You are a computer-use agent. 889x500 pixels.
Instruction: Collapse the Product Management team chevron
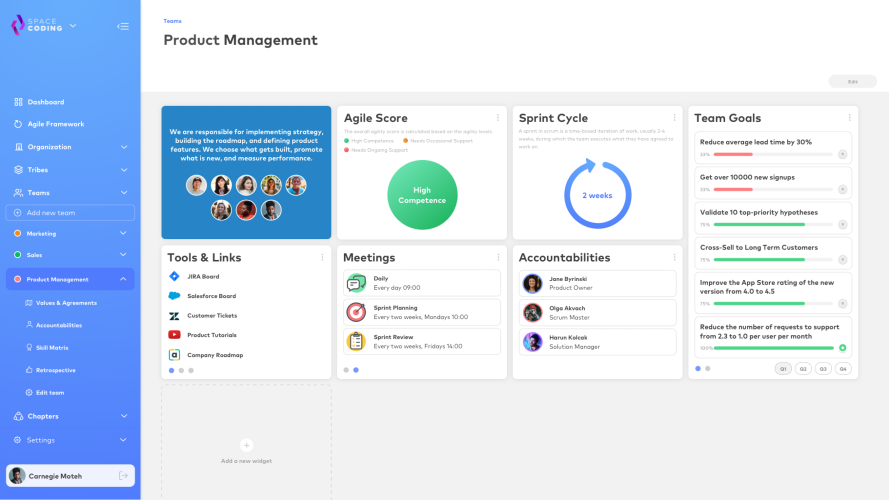[123, 279]
